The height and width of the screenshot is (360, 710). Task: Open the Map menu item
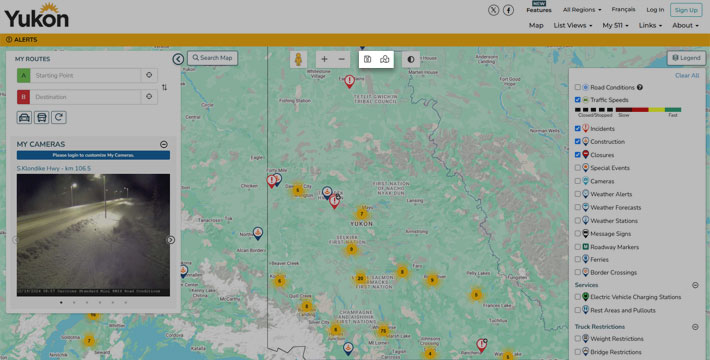pos(536,25)
